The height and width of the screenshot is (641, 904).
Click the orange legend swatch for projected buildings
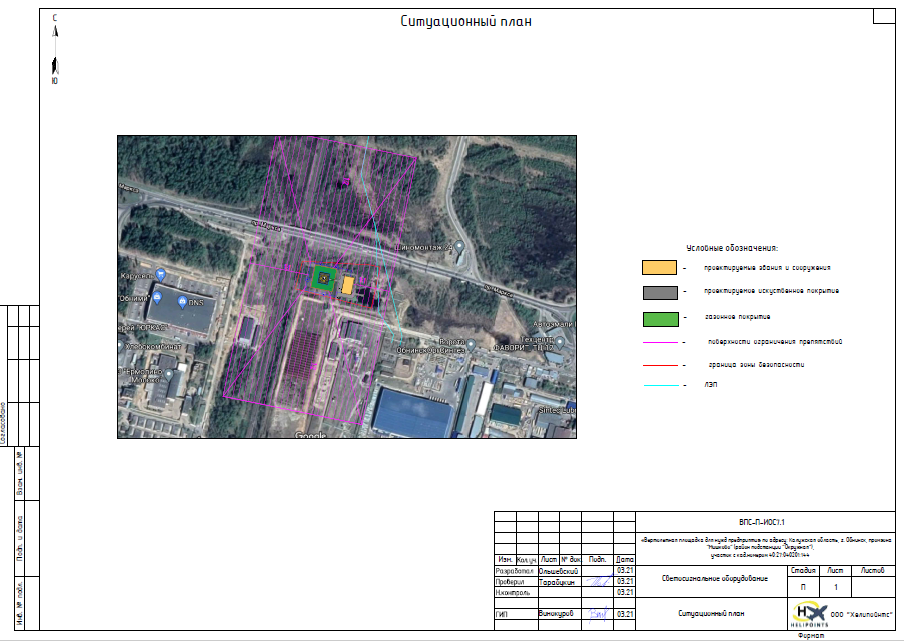(660, 267)
